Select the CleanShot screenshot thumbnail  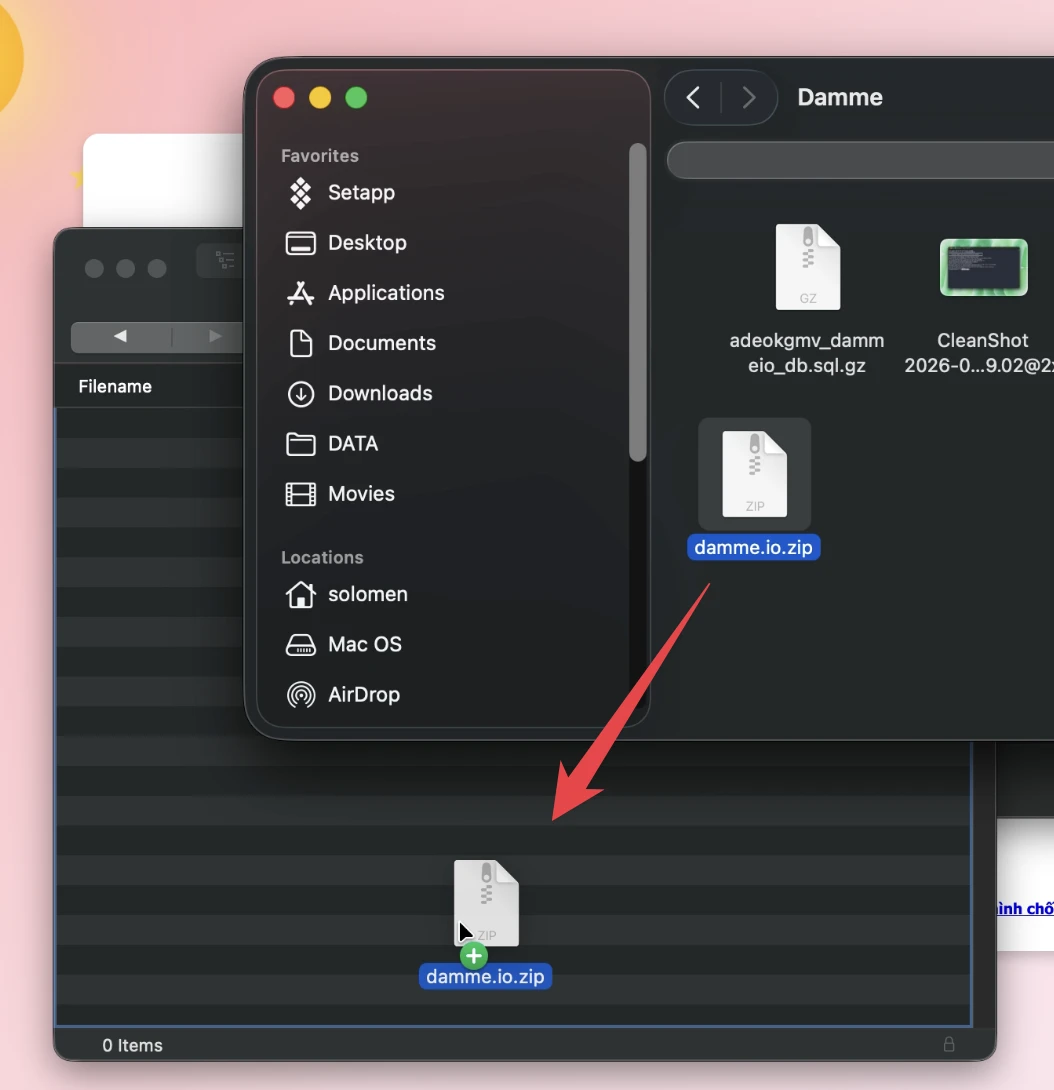coord(983,268)
